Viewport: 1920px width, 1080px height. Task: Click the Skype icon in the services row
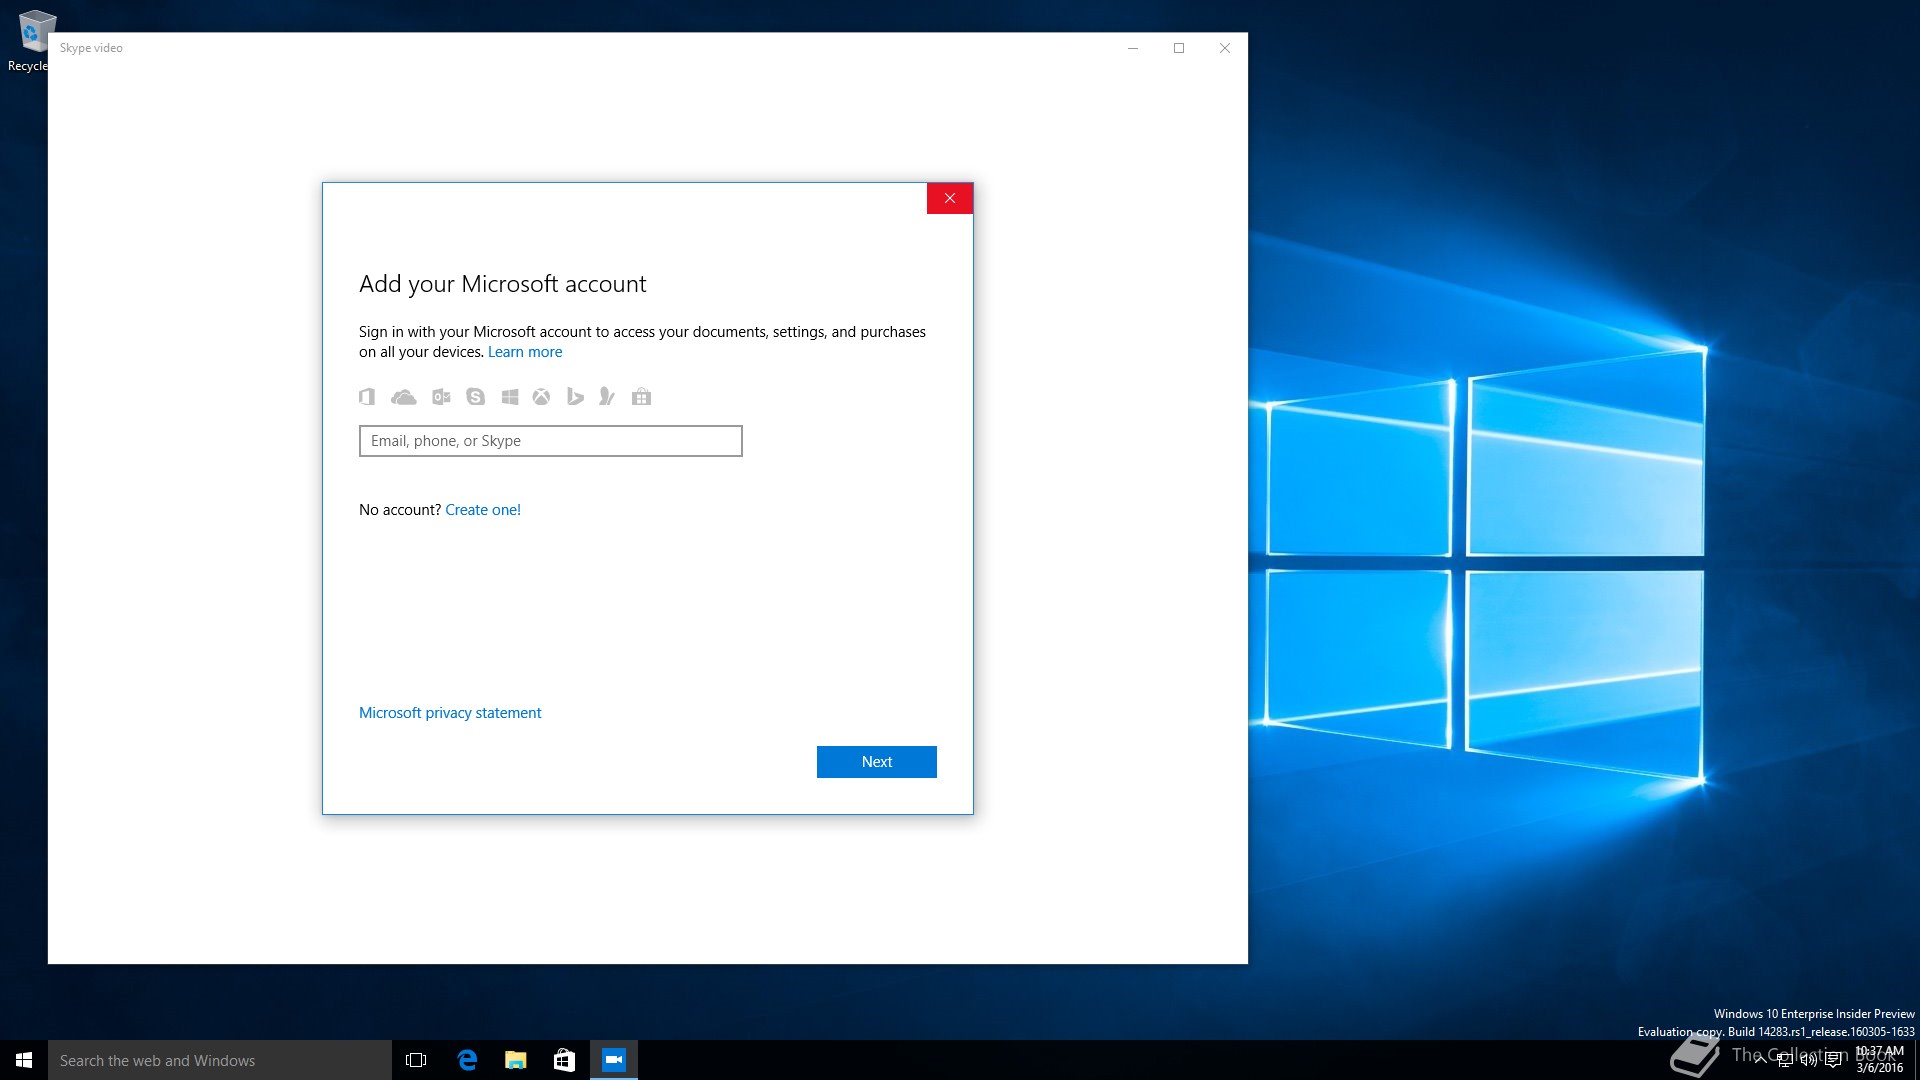pos(476,397)
